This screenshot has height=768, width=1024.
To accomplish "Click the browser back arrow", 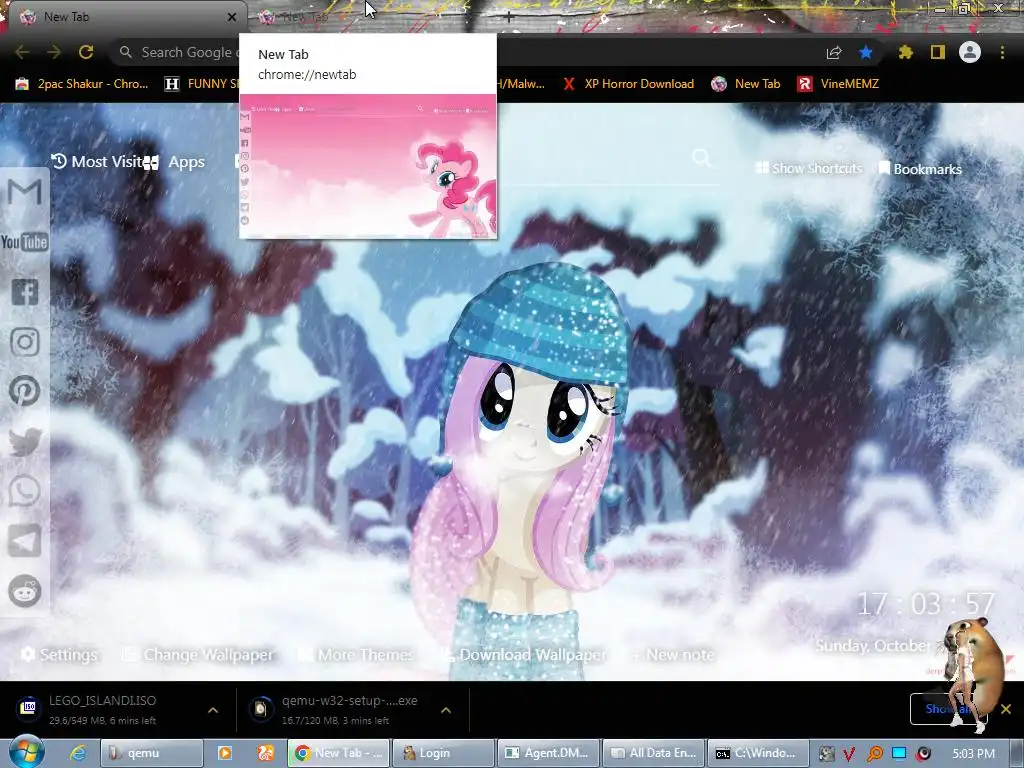I will [x=22, y=52].
